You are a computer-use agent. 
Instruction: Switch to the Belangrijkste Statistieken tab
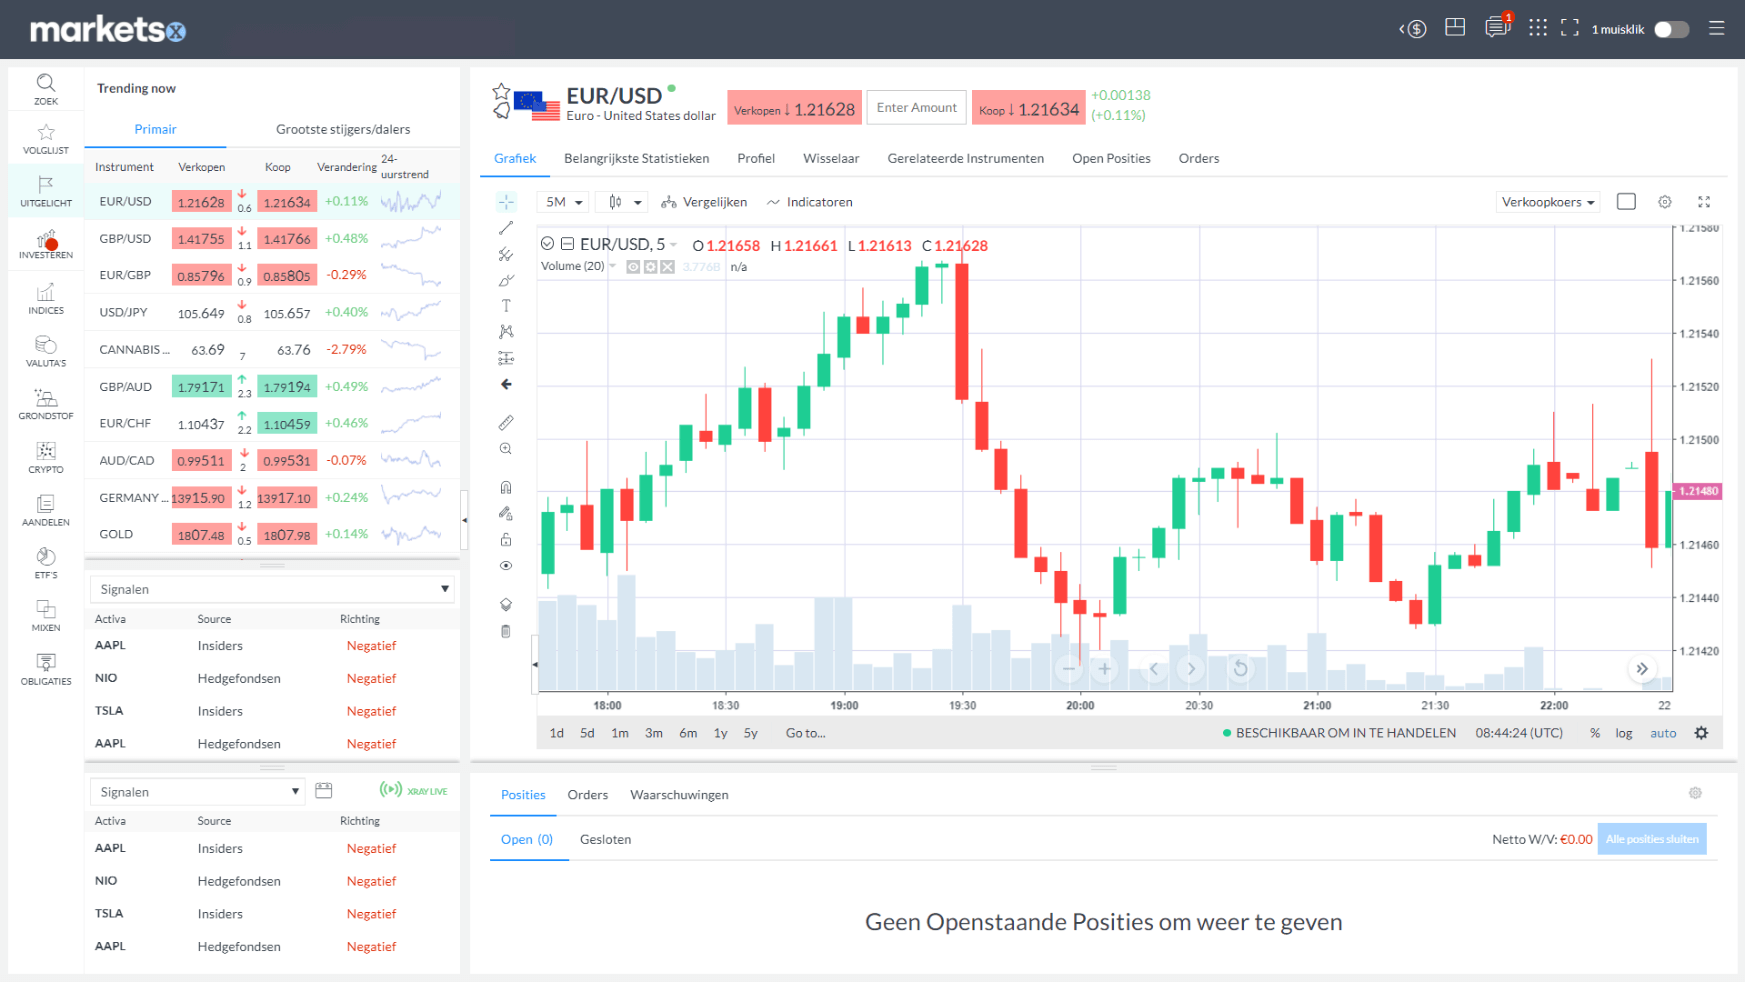point(637,158)
